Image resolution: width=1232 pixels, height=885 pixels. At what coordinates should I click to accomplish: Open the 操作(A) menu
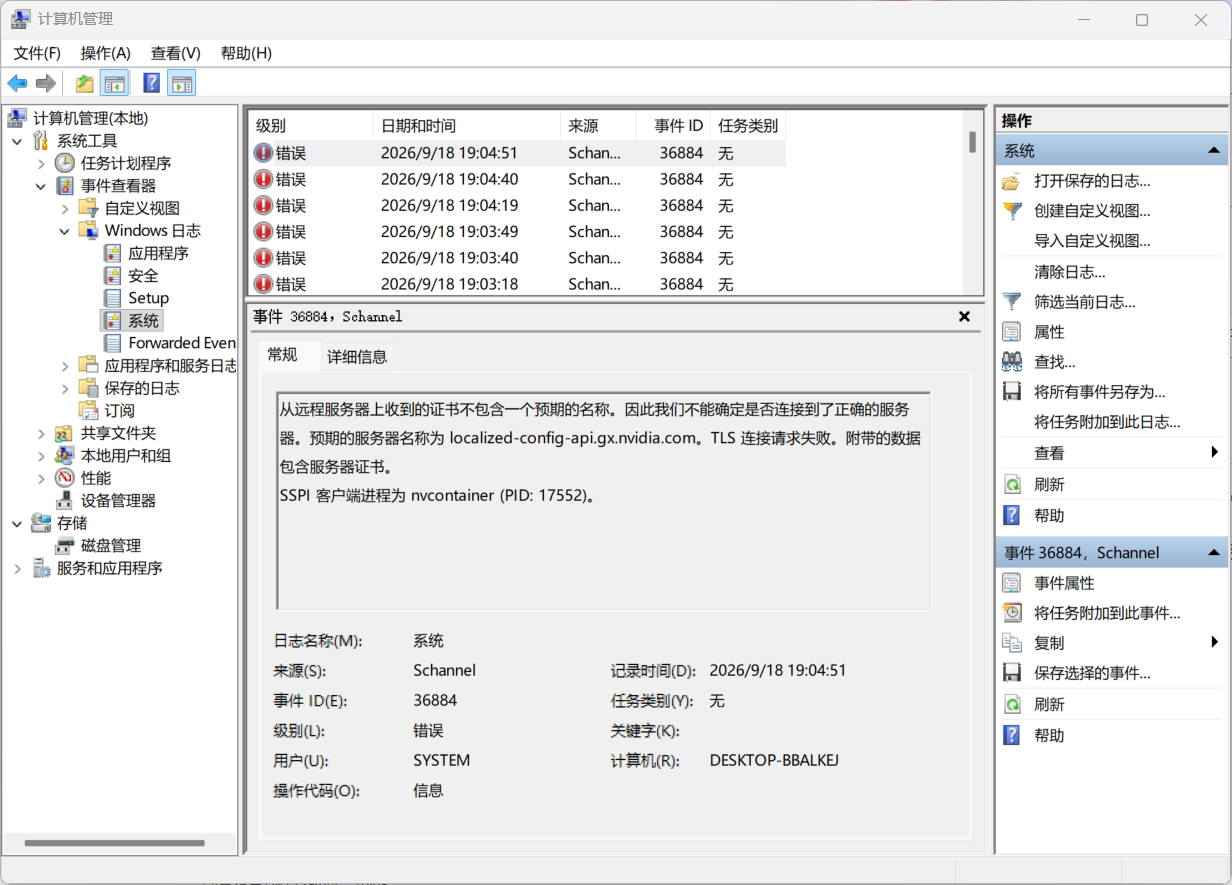tap(106, 53)
